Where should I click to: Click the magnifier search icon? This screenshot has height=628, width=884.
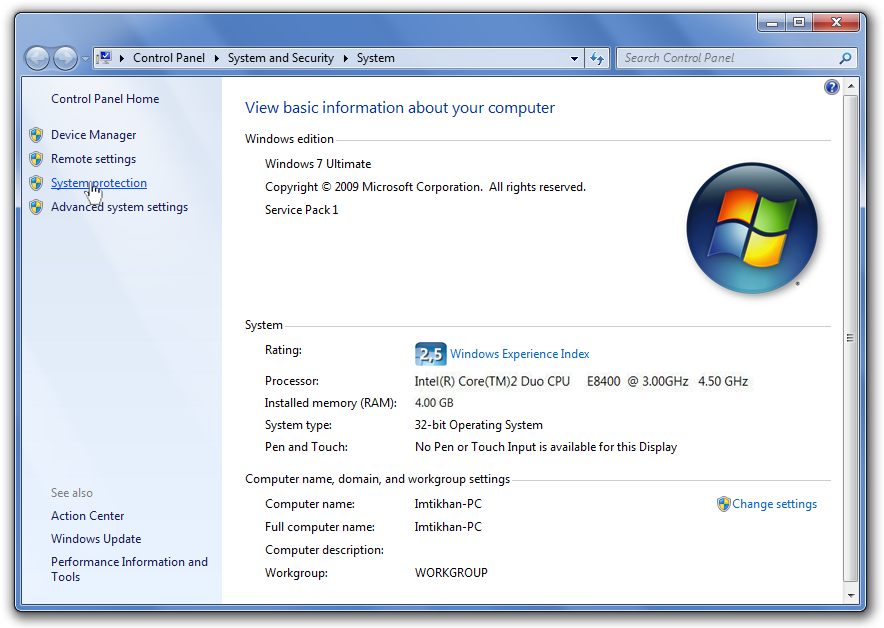coord(845,58)
